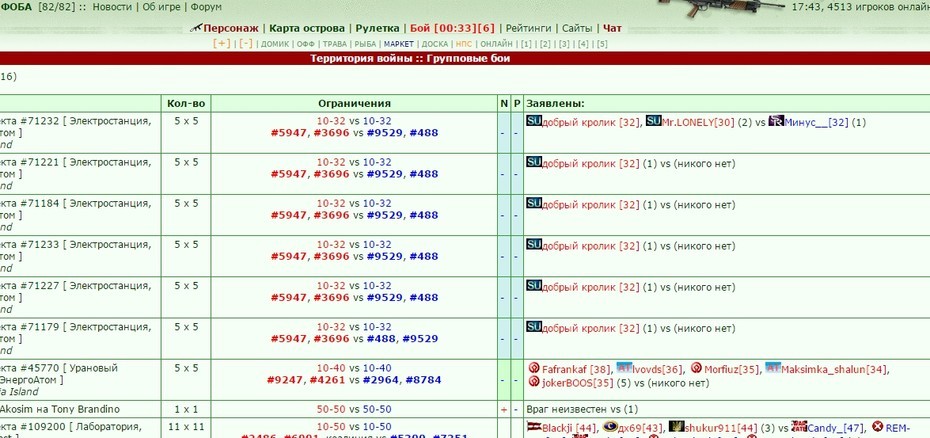This screenshot has width=930, height=438.
Task: Select quick slot [5]
Action: (602, 44)
